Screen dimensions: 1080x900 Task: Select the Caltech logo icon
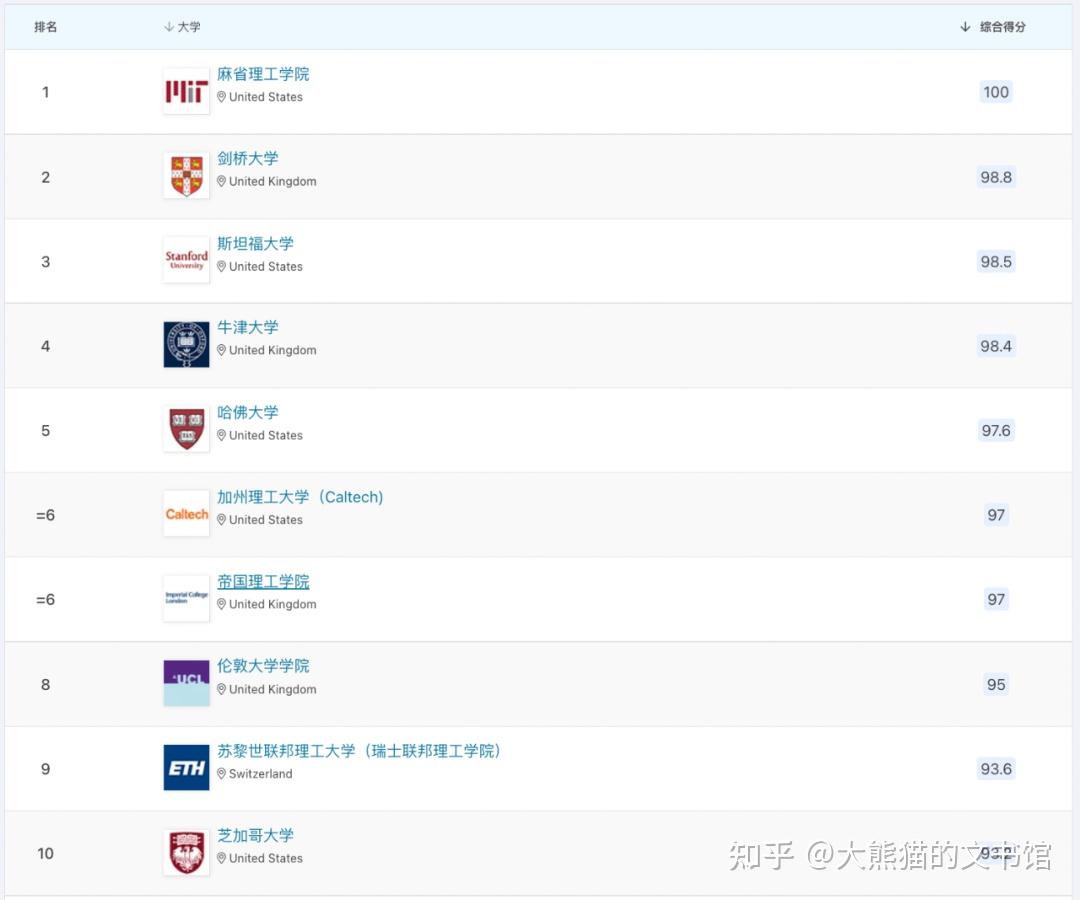(186, 513)
